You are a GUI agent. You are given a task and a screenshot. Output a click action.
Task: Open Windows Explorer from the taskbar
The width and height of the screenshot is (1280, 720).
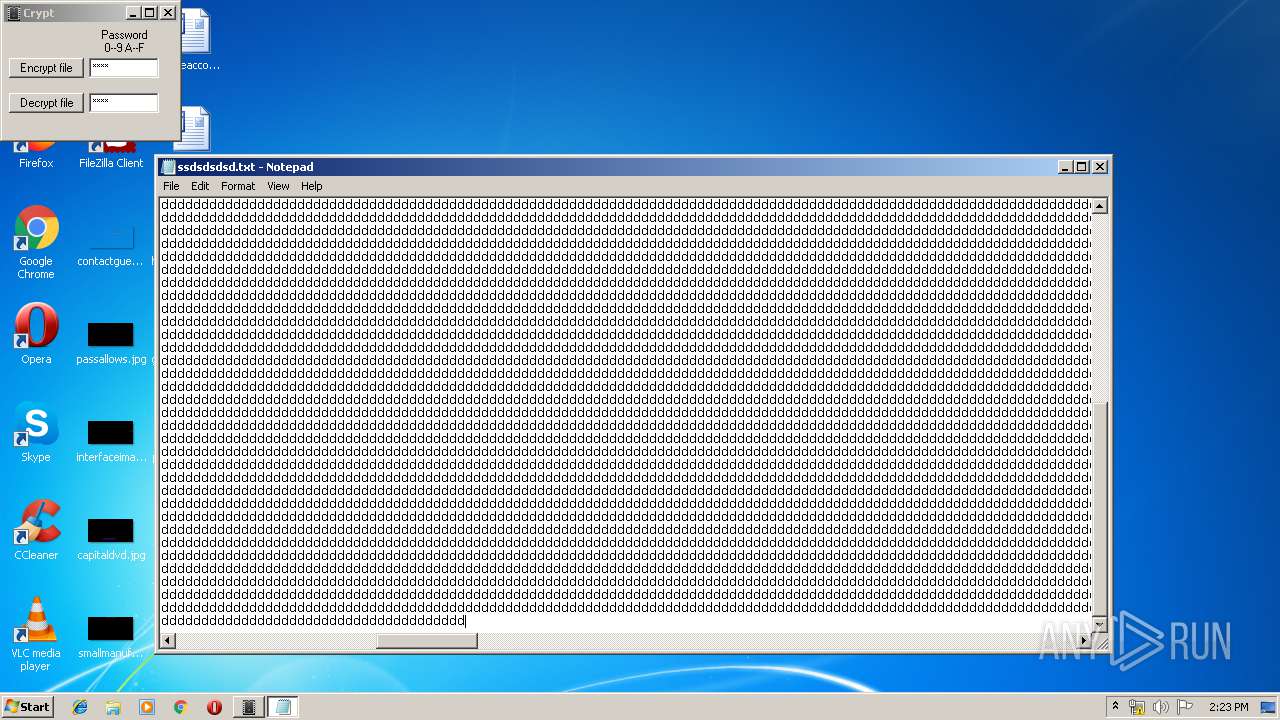[113, 707]
